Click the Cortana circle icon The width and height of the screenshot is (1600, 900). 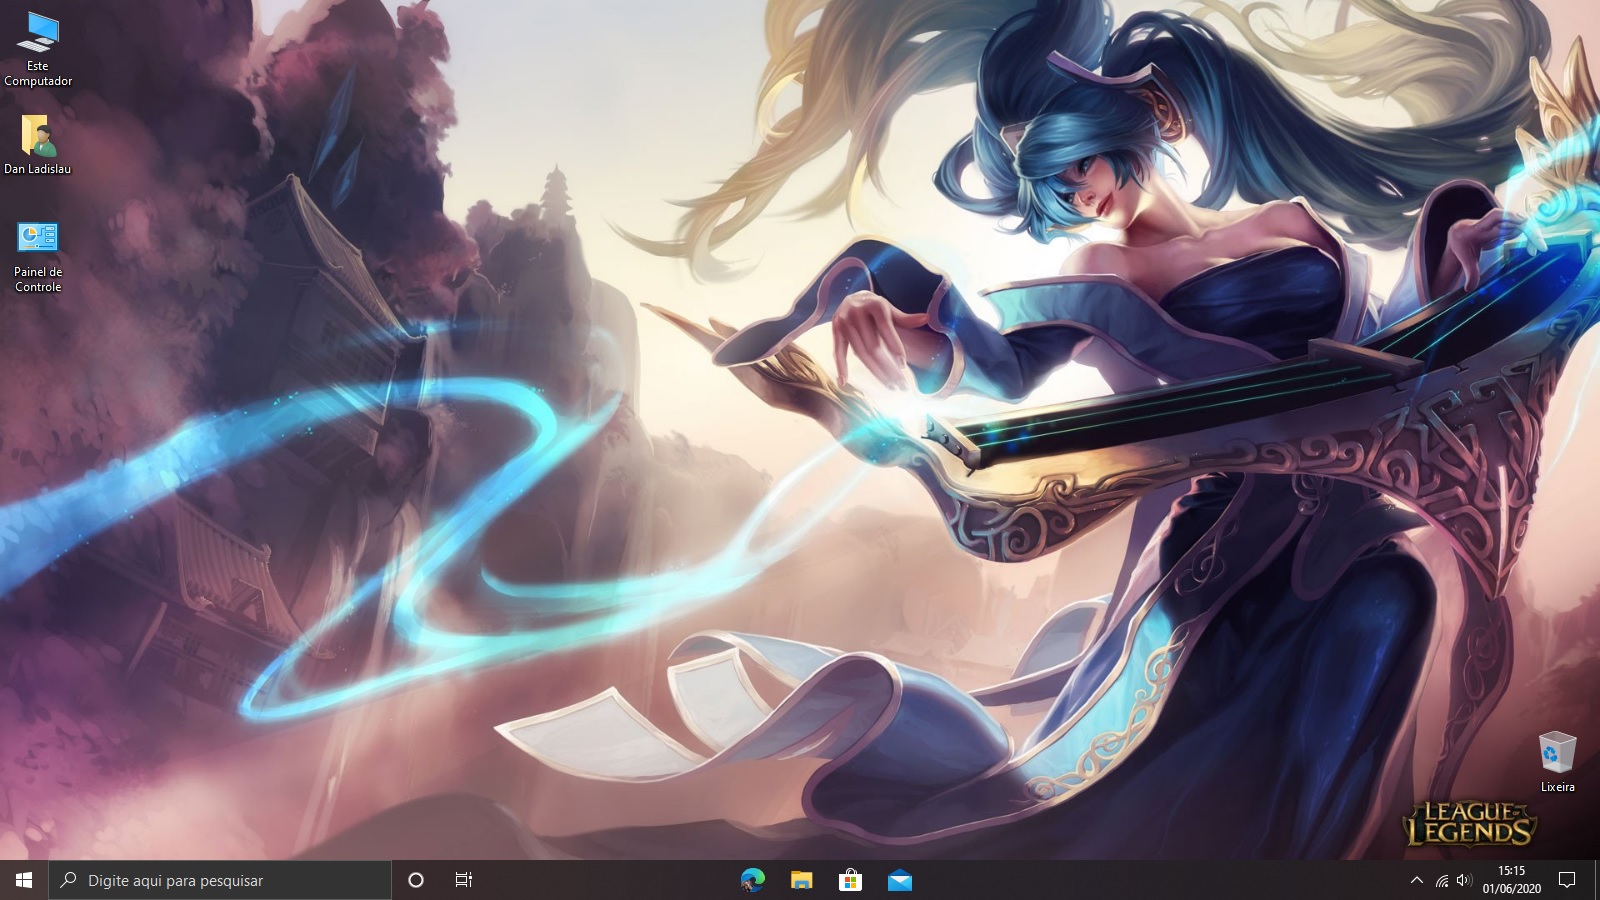point(416,880)
